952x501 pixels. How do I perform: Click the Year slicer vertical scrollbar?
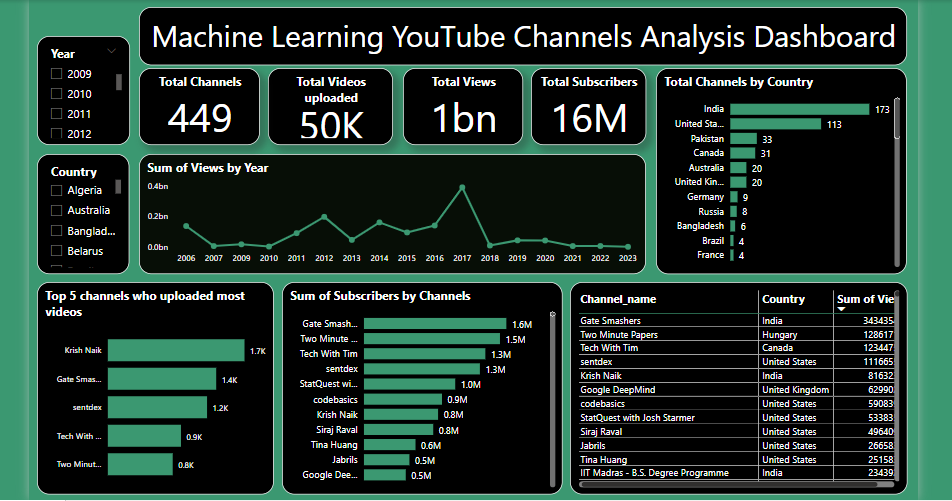(120, 82)
